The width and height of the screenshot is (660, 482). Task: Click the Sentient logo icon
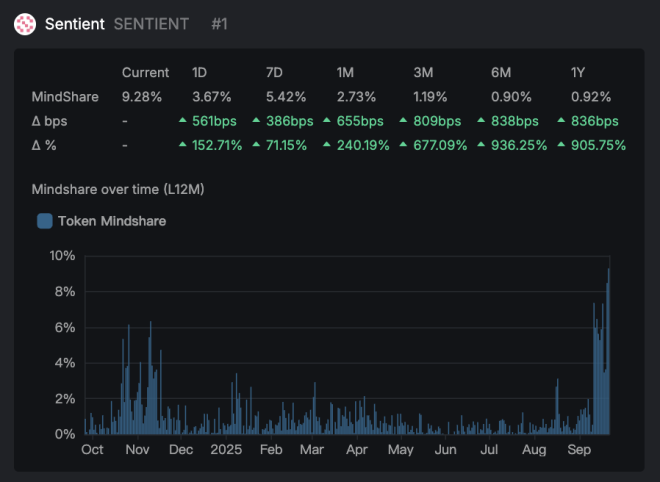pyautogui.click(x=25, y=24)
